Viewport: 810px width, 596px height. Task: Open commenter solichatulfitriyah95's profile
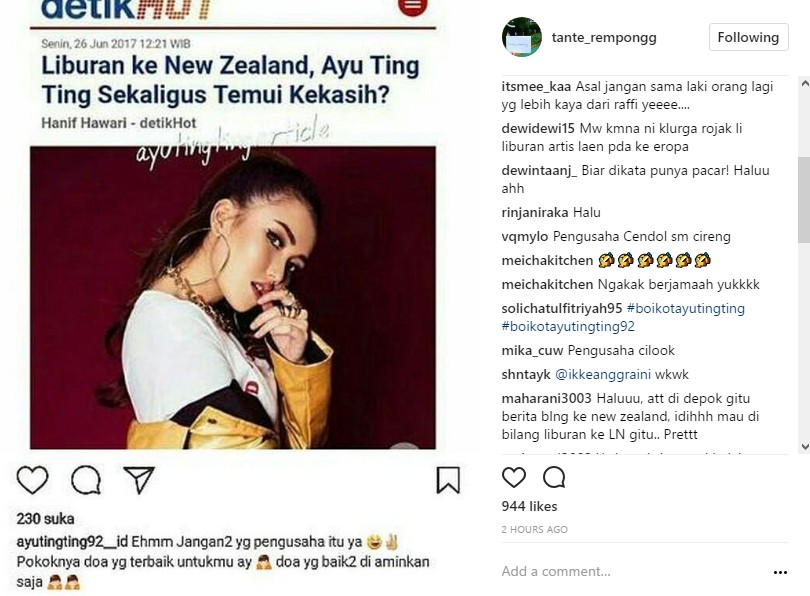point(562,309)
